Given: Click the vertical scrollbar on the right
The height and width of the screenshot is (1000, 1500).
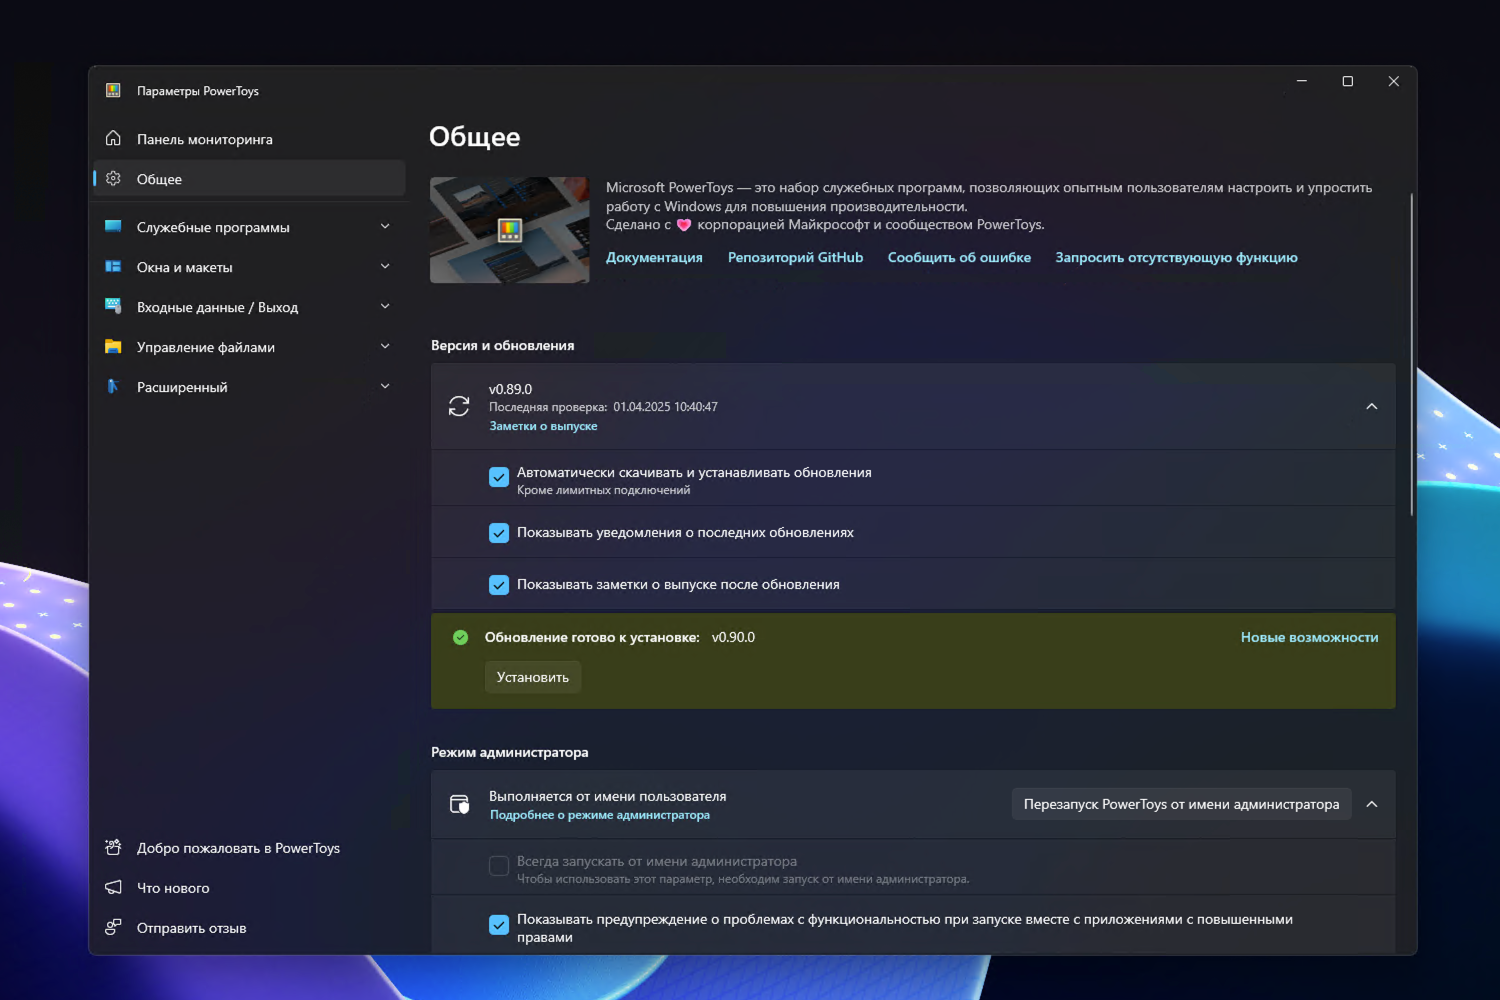Looking at the screenshot, I should tap(1411, 355).
